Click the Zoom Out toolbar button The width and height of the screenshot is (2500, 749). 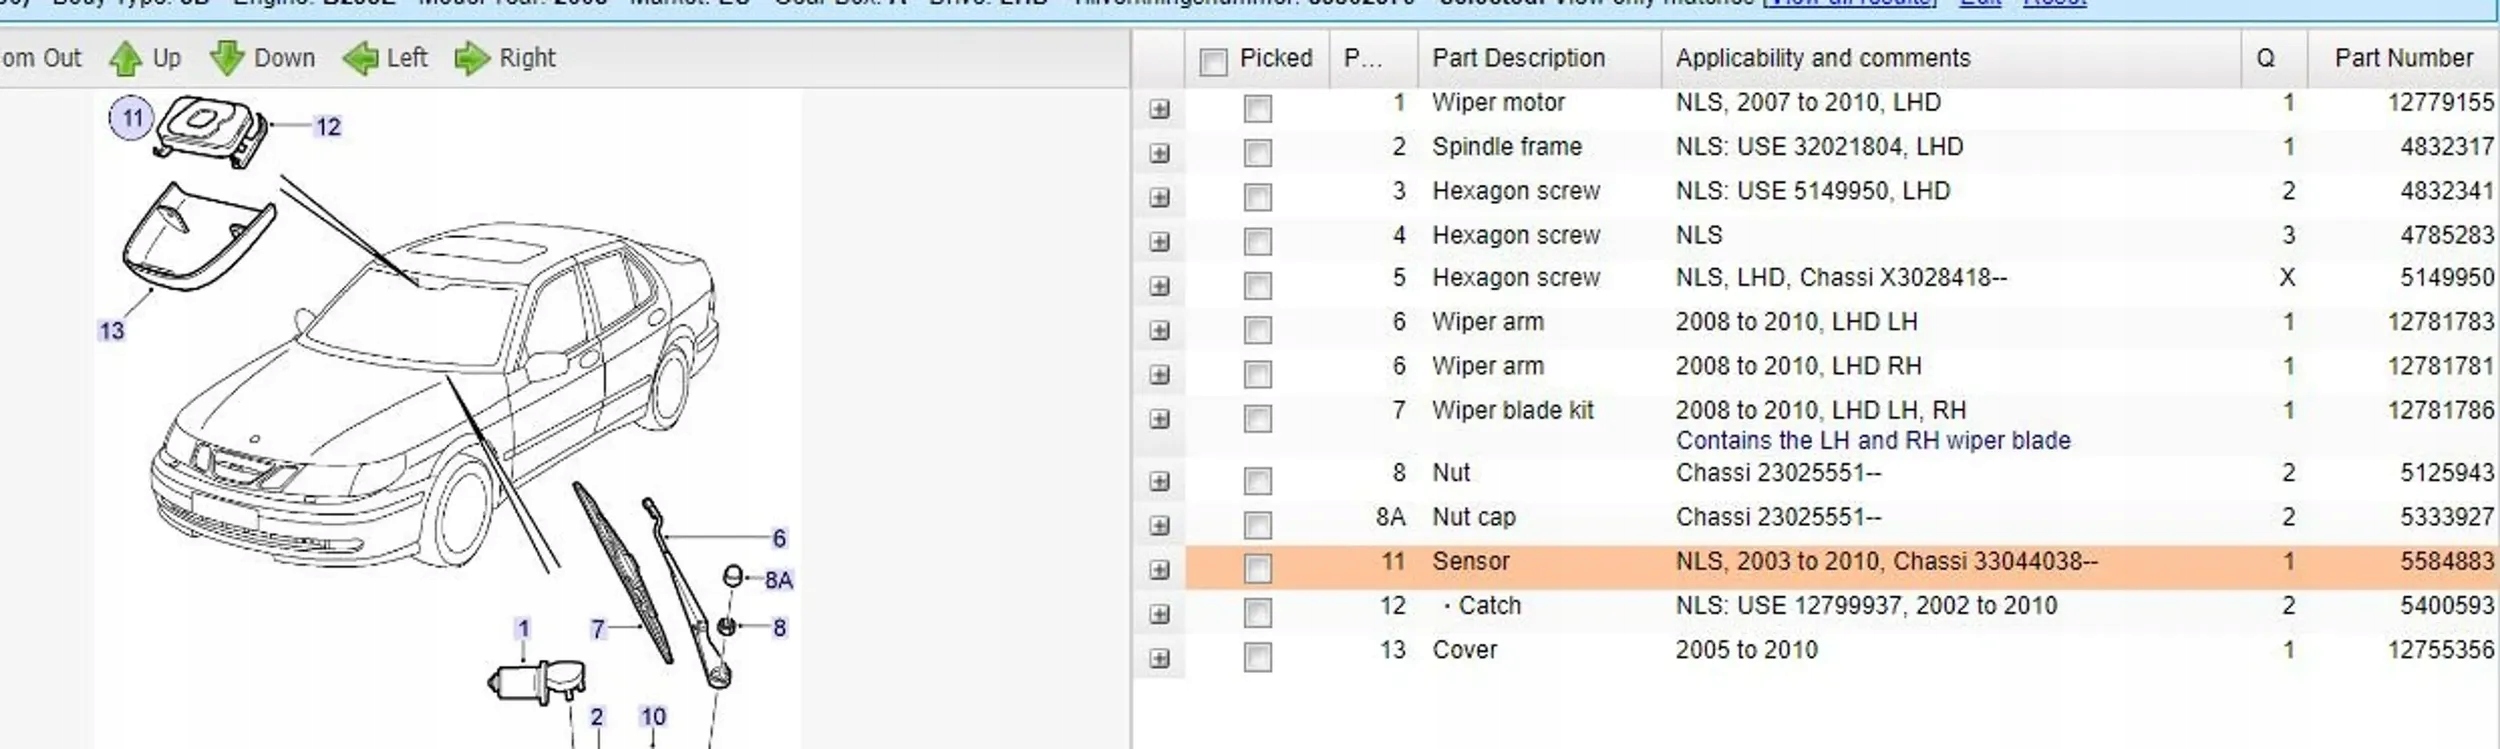(40, 58)
